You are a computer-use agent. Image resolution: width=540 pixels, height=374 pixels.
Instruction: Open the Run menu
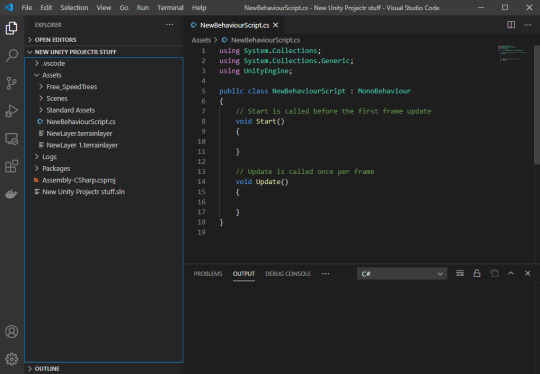pos(143,8)
